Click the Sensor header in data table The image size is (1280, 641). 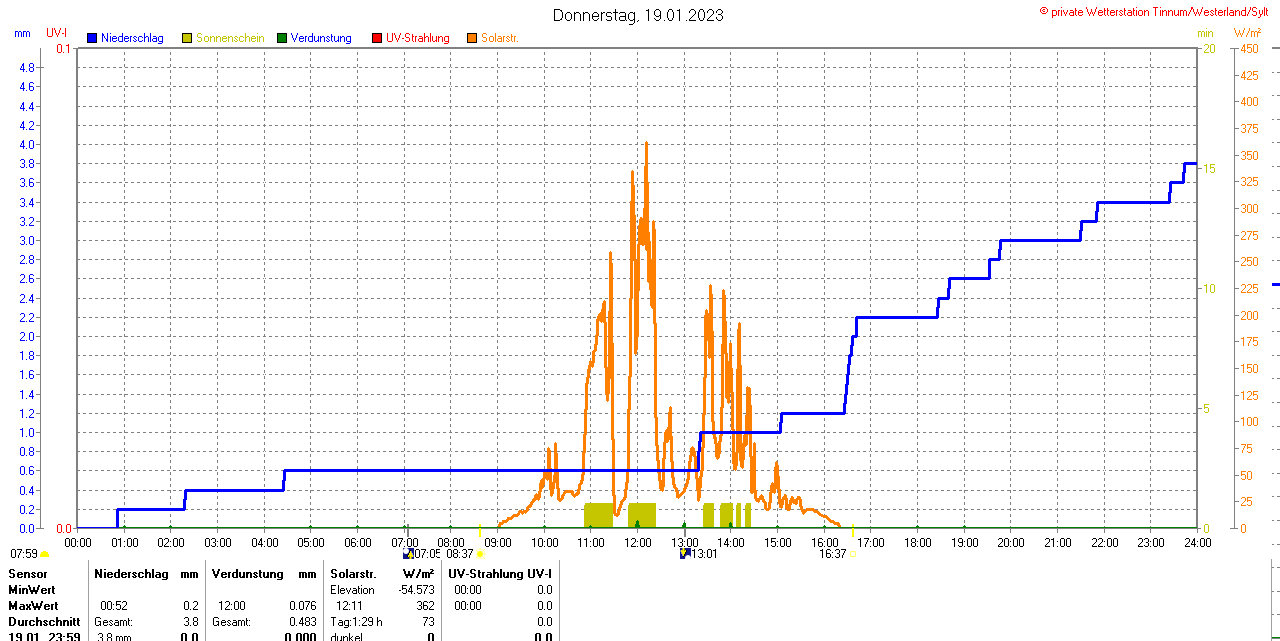pyautogui.click(x=28, y=574)
